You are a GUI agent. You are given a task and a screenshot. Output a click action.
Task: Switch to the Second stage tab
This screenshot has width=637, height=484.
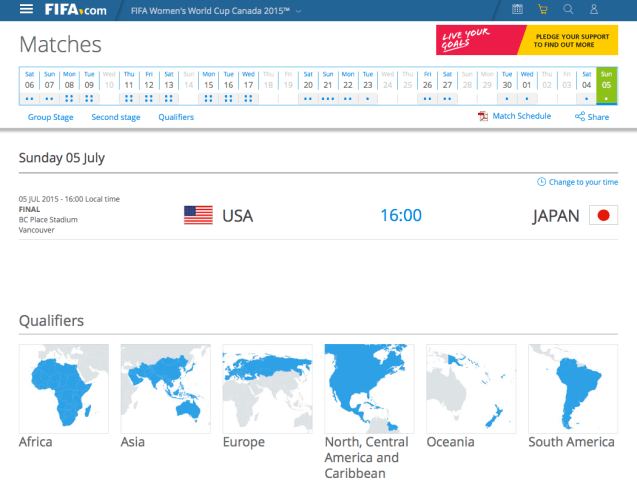pos(116,117)
